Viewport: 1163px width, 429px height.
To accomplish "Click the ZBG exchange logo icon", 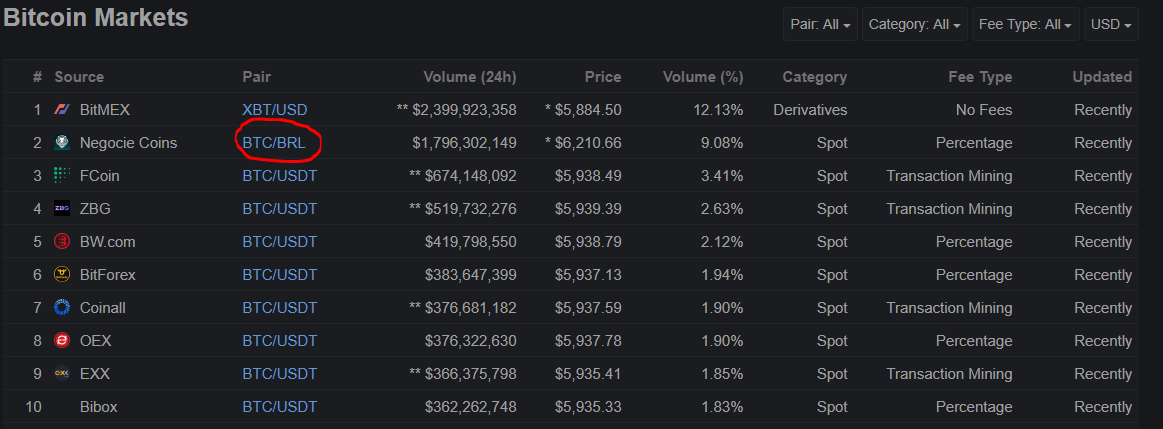I will pyautogui.click(x=62, y=209).
